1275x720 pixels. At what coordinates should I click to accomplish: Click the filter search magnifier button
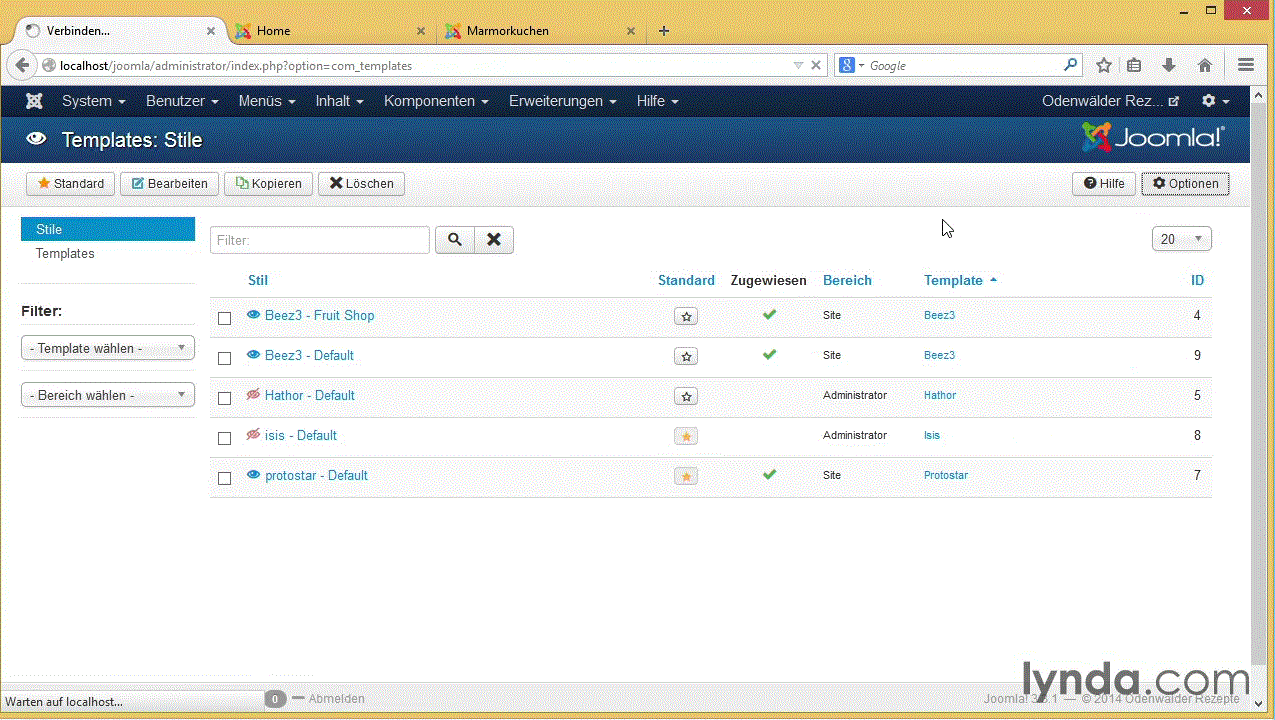(x=454, y=240)
